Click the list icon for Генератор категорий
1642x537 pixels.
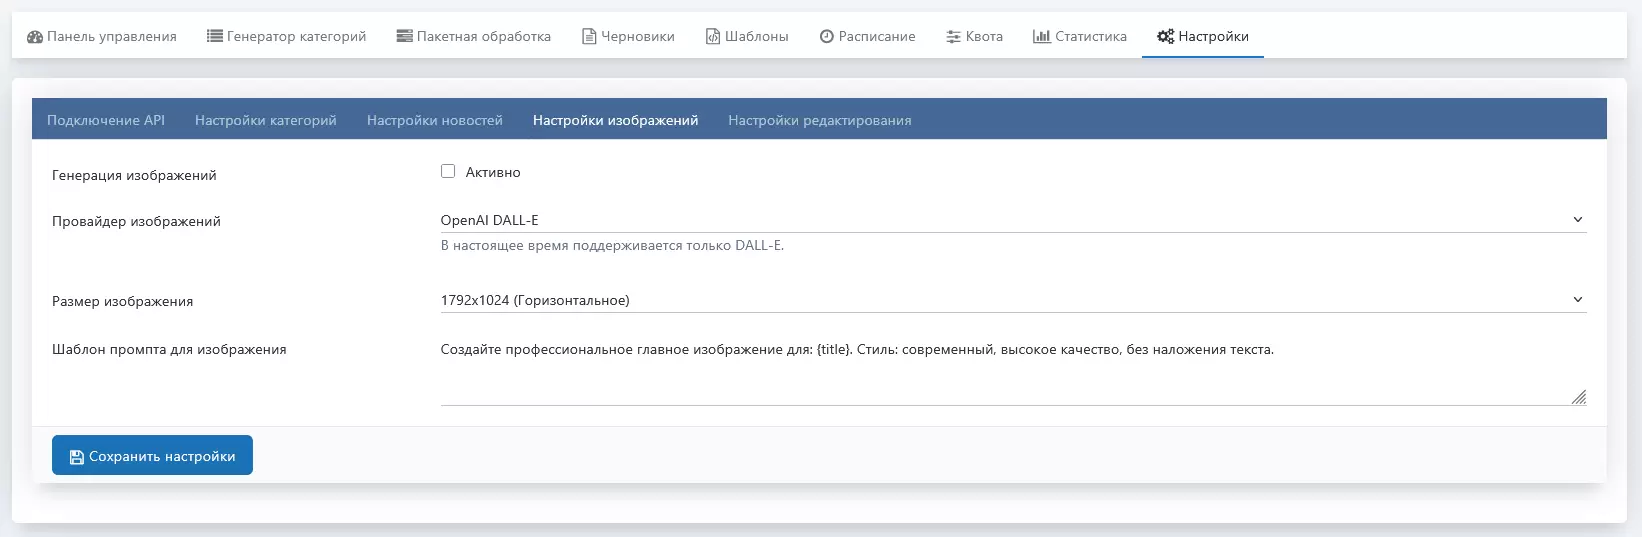tap(214, 36)
